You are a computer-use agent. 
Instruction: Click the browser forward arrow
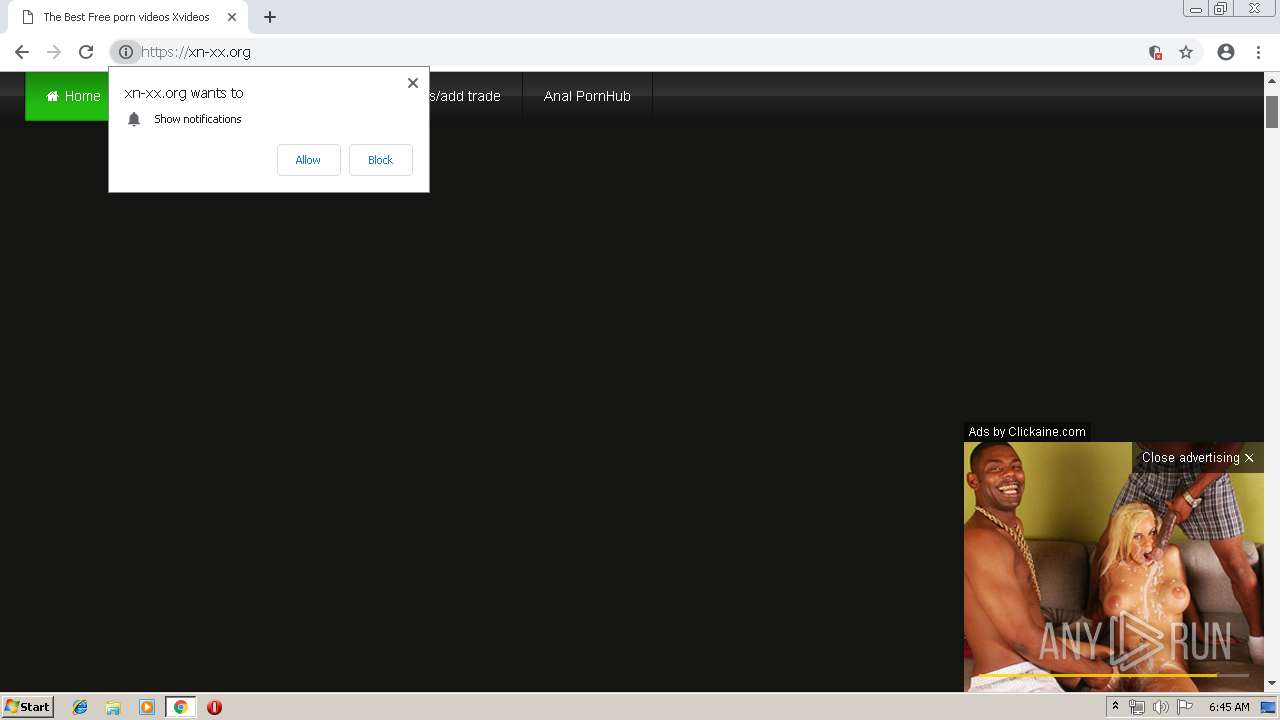[x=54, y=52]
